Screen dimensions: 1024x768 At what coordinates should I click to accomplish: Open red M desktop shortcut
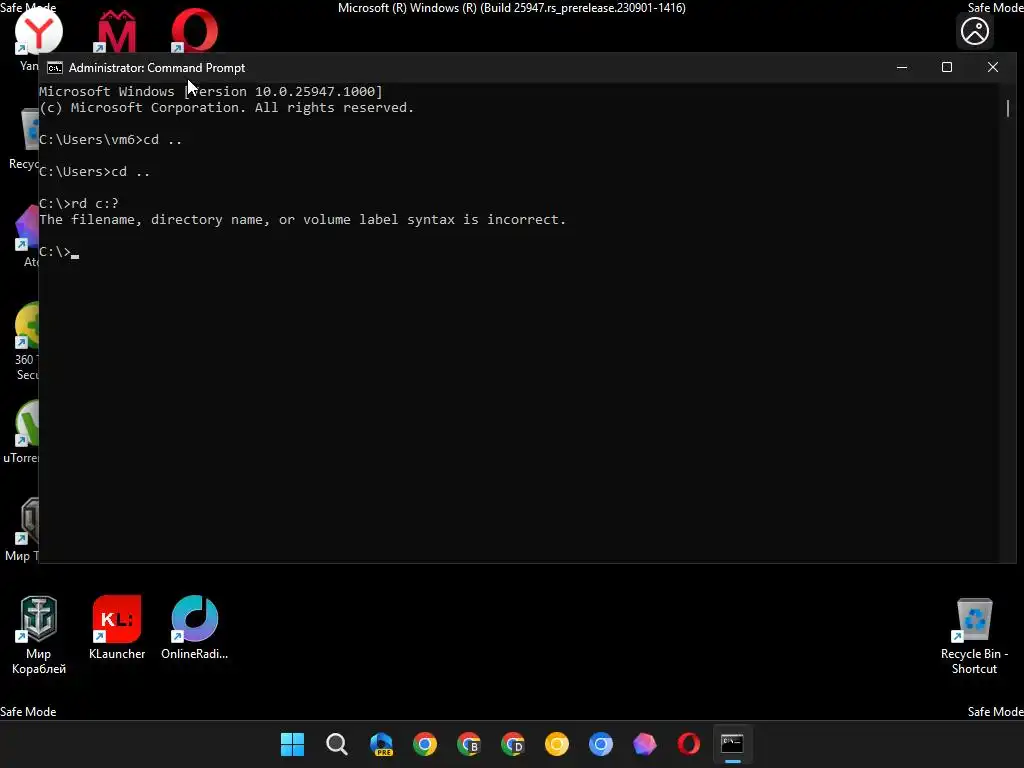(x=117, y=31)
